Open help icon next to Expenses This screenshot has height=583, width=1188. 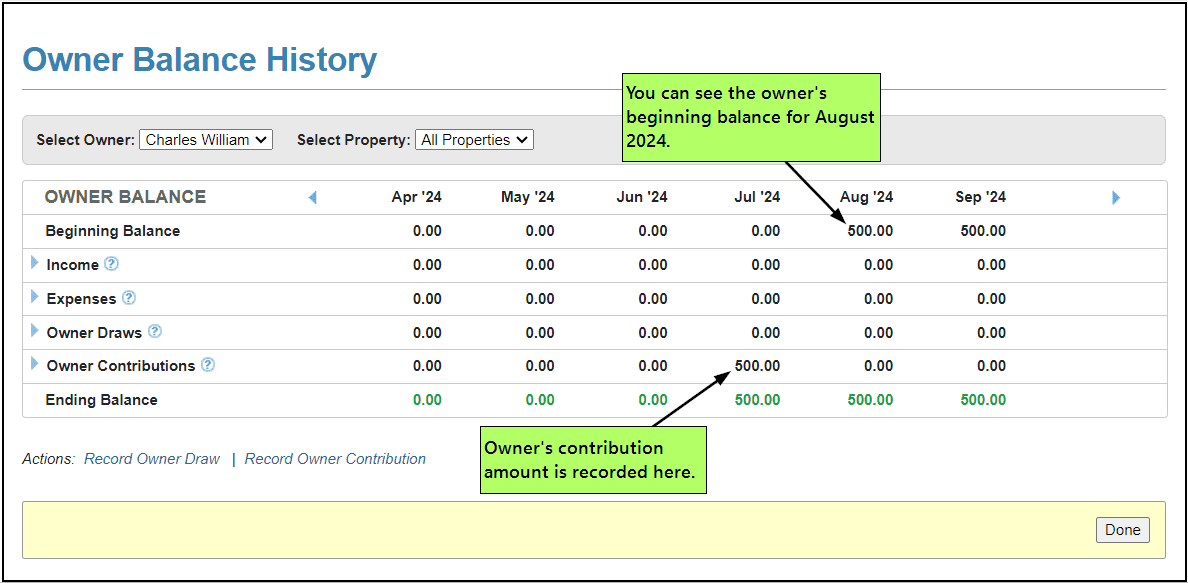pos(129,298)
